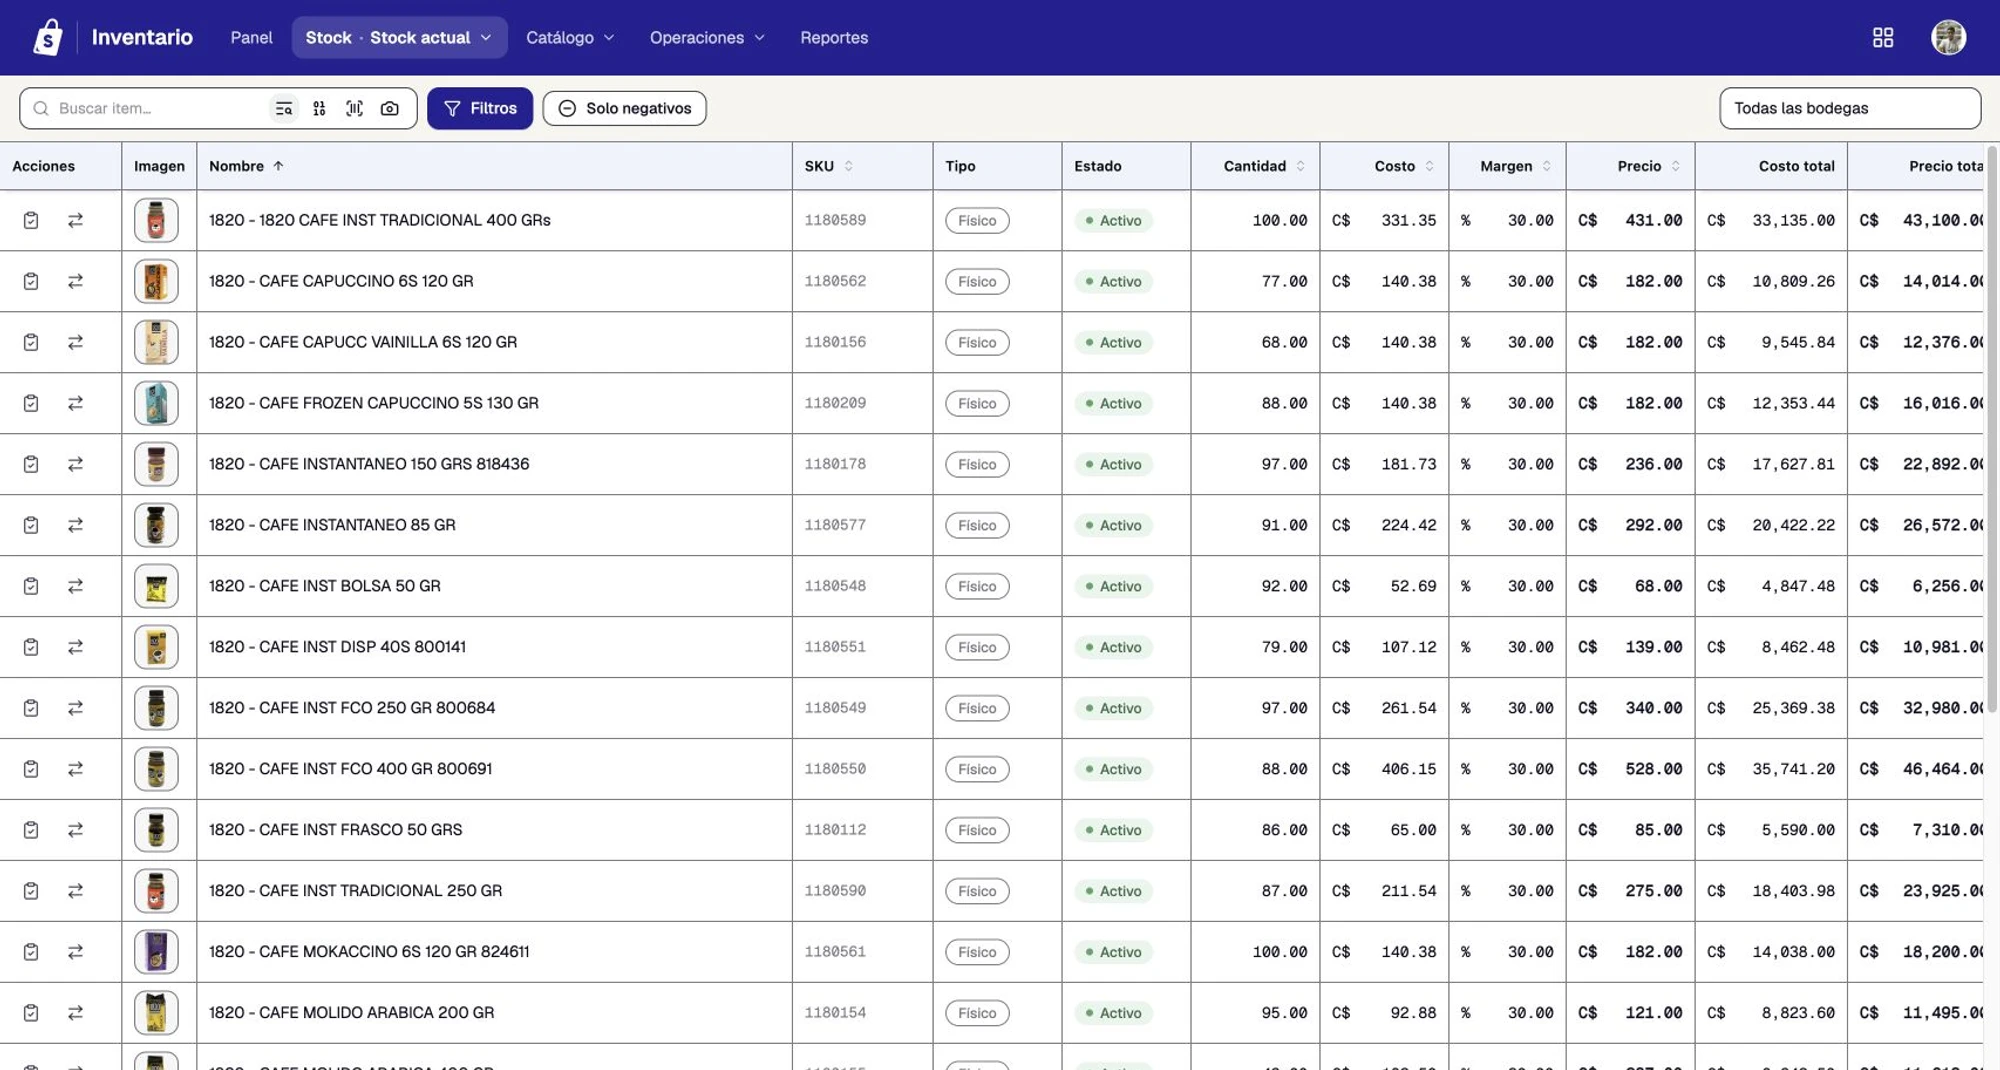Toggle the Solo negativos filter
Screen dimensions: 2000x1070
click(x=624, y=108)
